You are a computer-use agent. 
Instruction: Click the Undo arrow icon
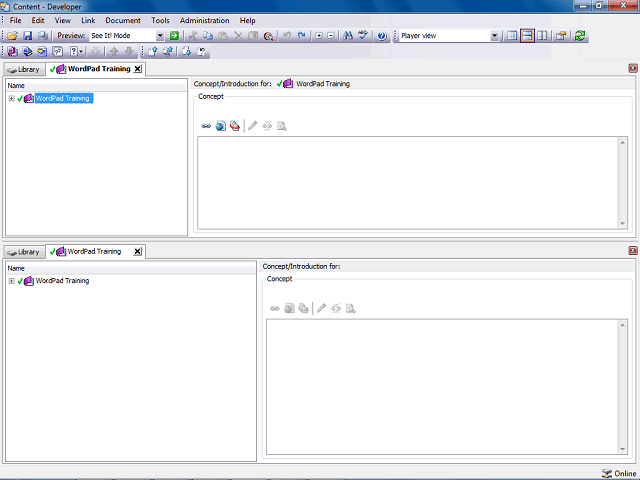[x=287, y=36]
